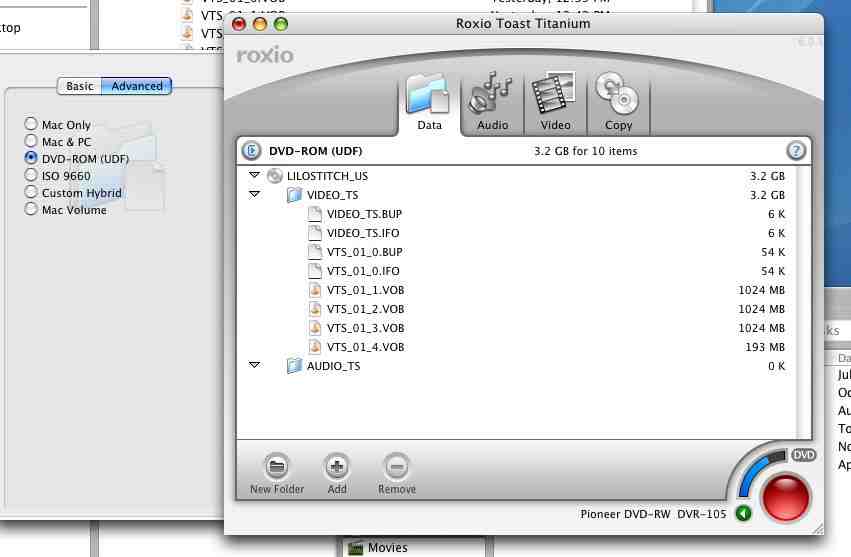This screenshot has width=851, height=557.
Task: Select the VTS_01_0.IFO file name
Action: pyautogui.click(x=363, y=271)
